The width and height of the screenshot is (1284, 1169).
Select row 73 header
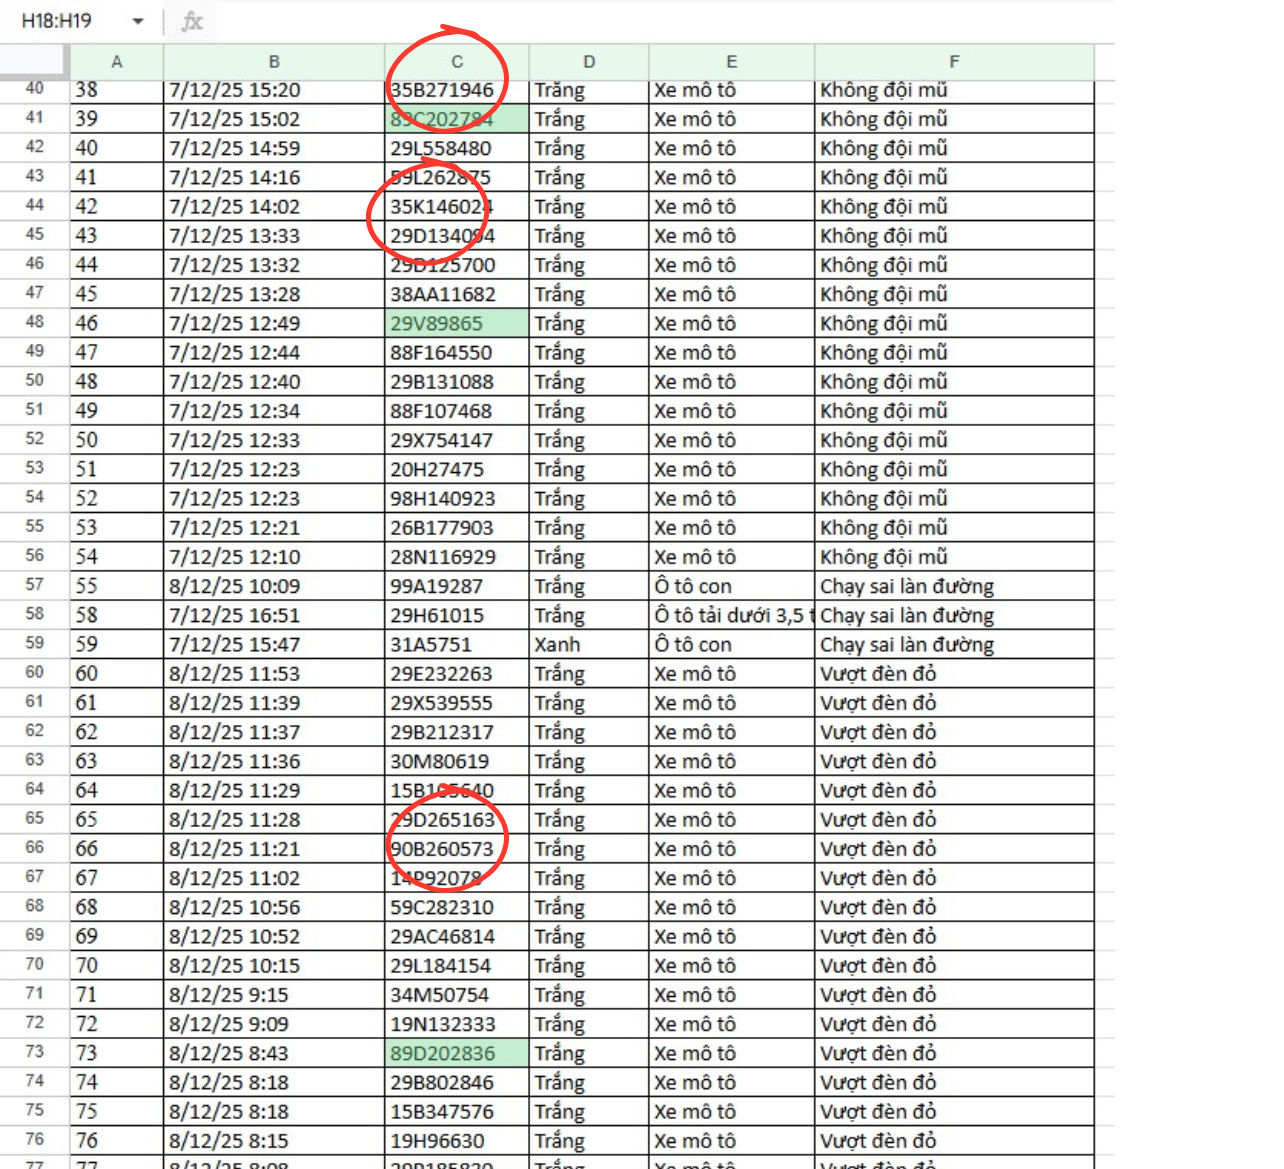click(35, 1052)
